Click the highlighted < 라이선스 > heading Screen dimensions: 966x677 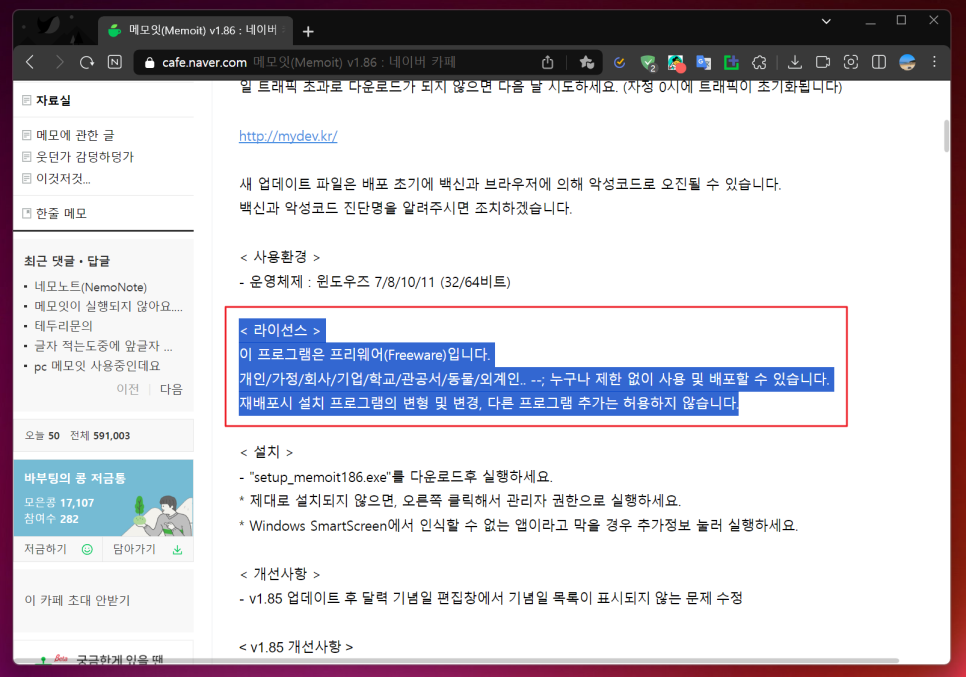pos(280,331)
